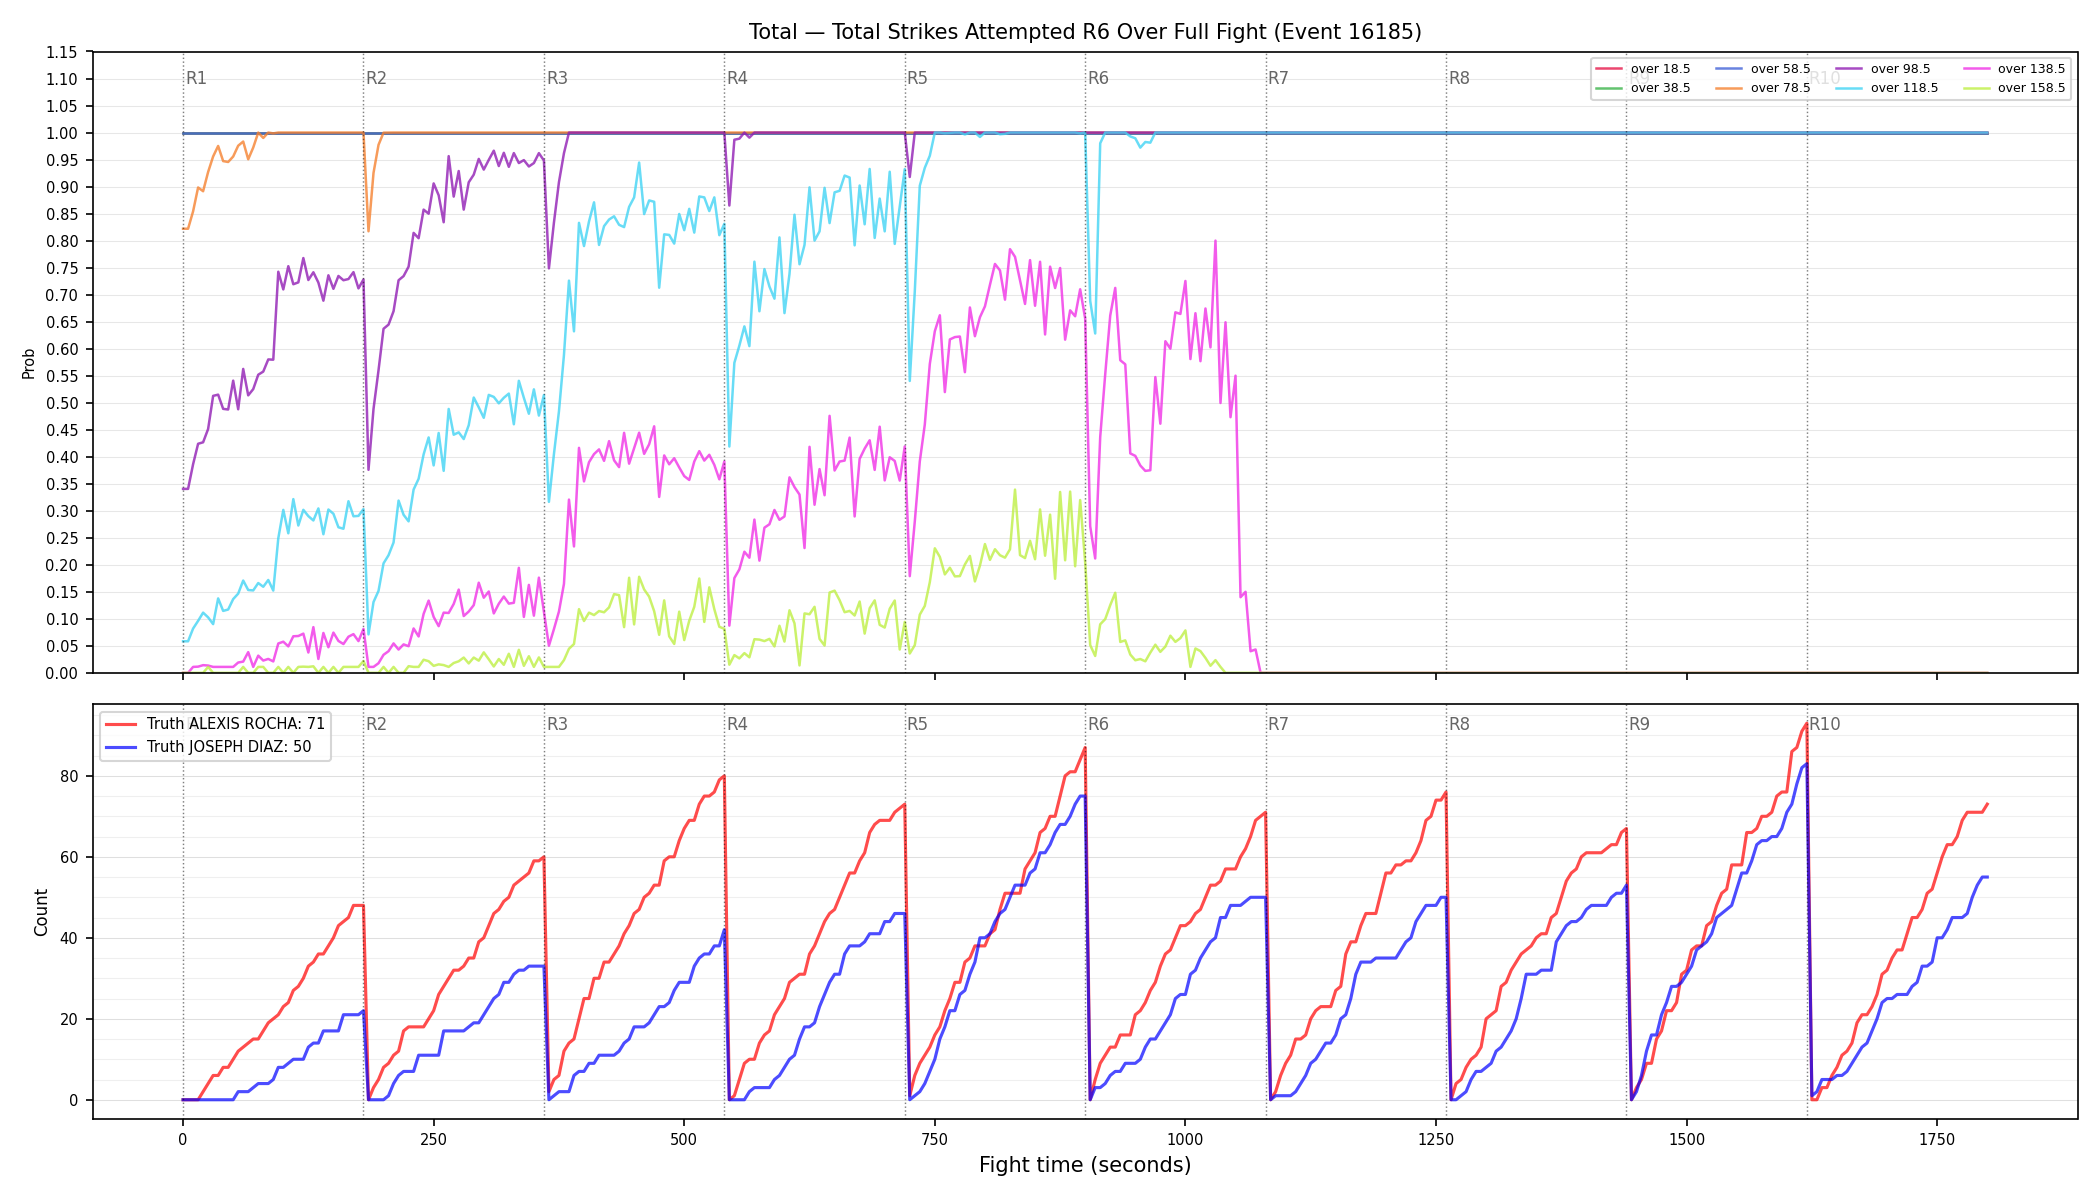The height and width of the screenshot is (1200, 2100).
Task: Click the 1750 tick on the time axis
Action: click(x=1937, y=1139)
